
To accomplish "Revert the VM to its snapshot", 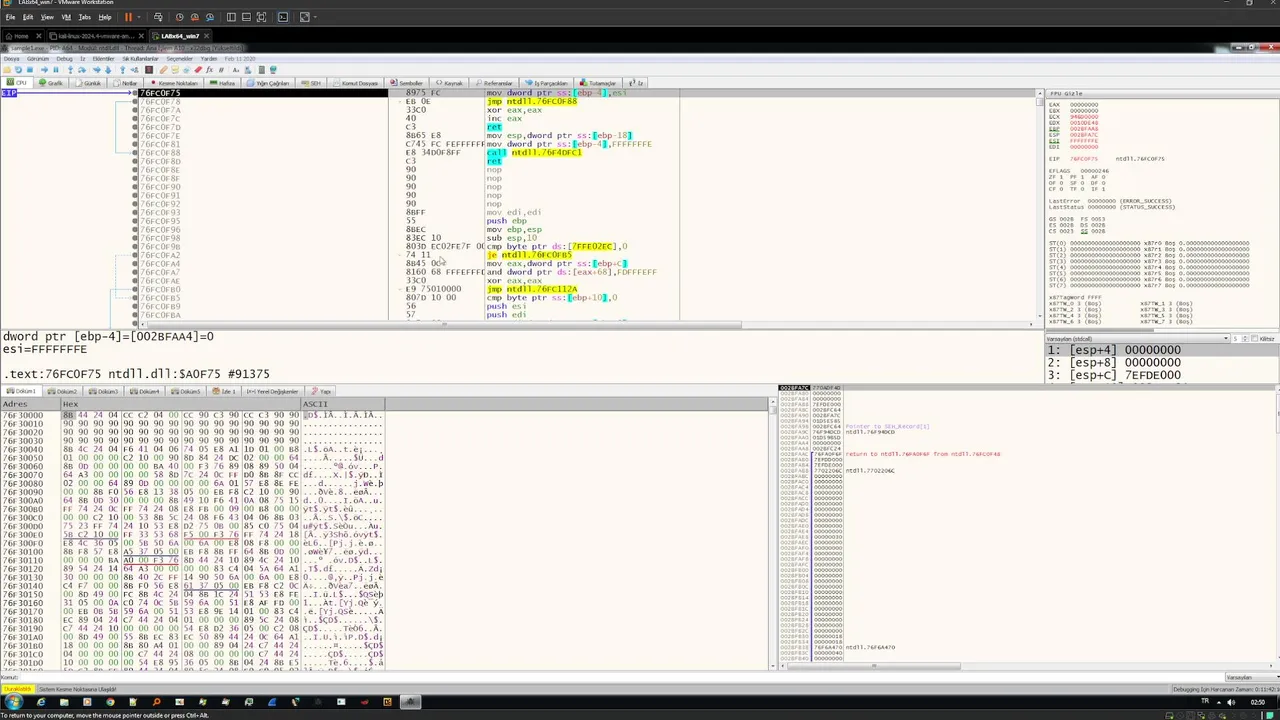I will point(195,17).
